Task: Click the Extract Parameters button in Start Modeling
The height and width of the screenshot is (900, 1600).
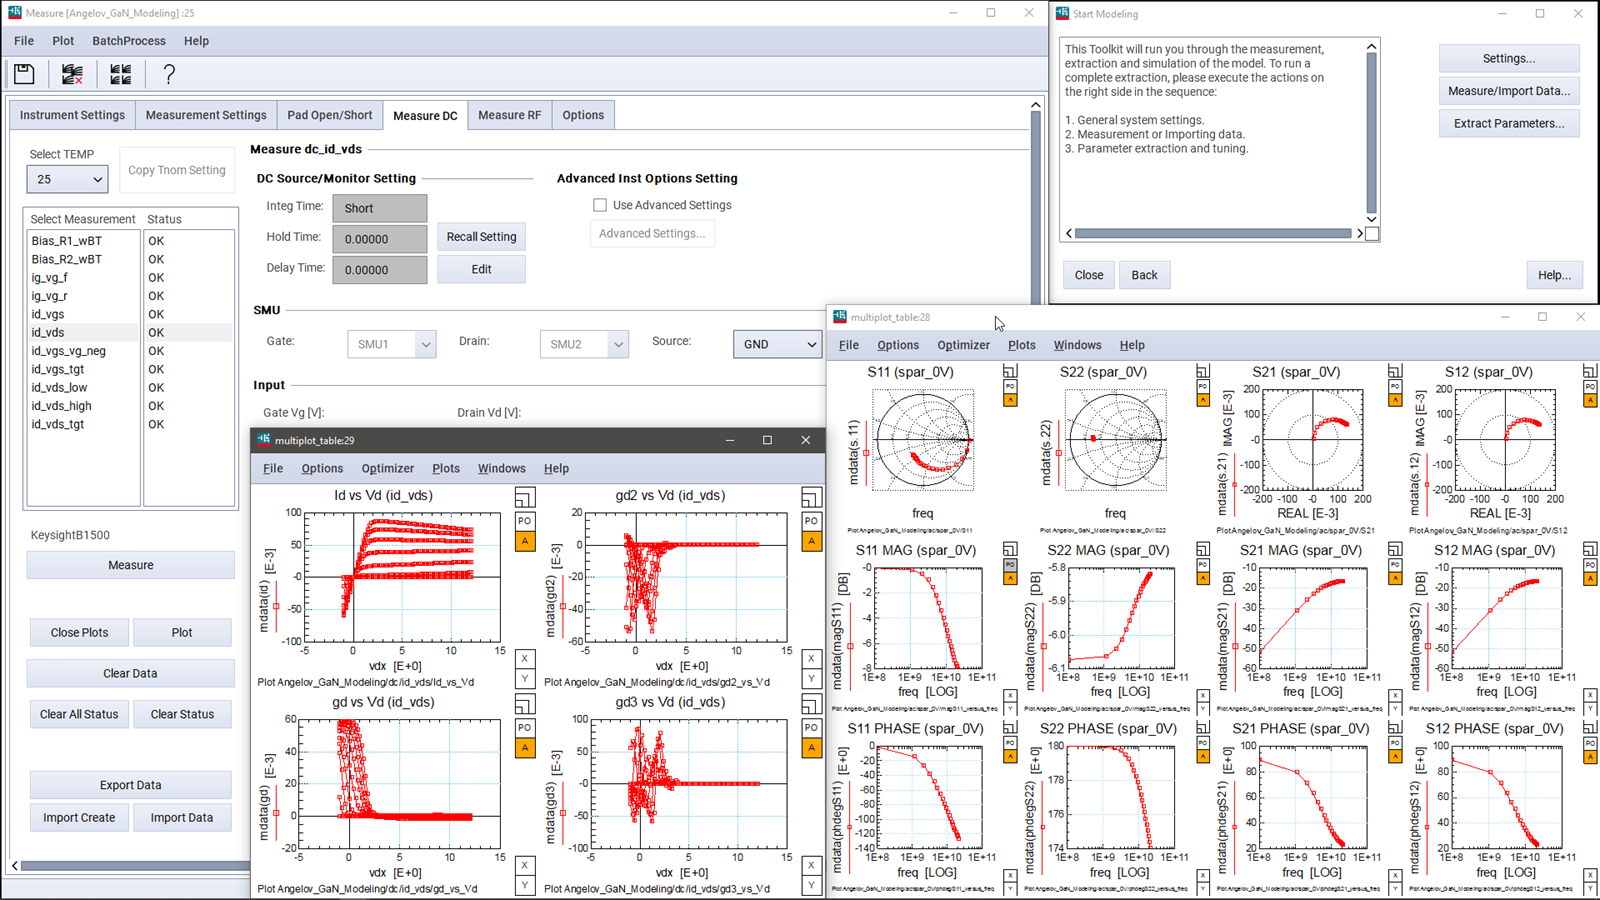Action: tap(1509, 123)
